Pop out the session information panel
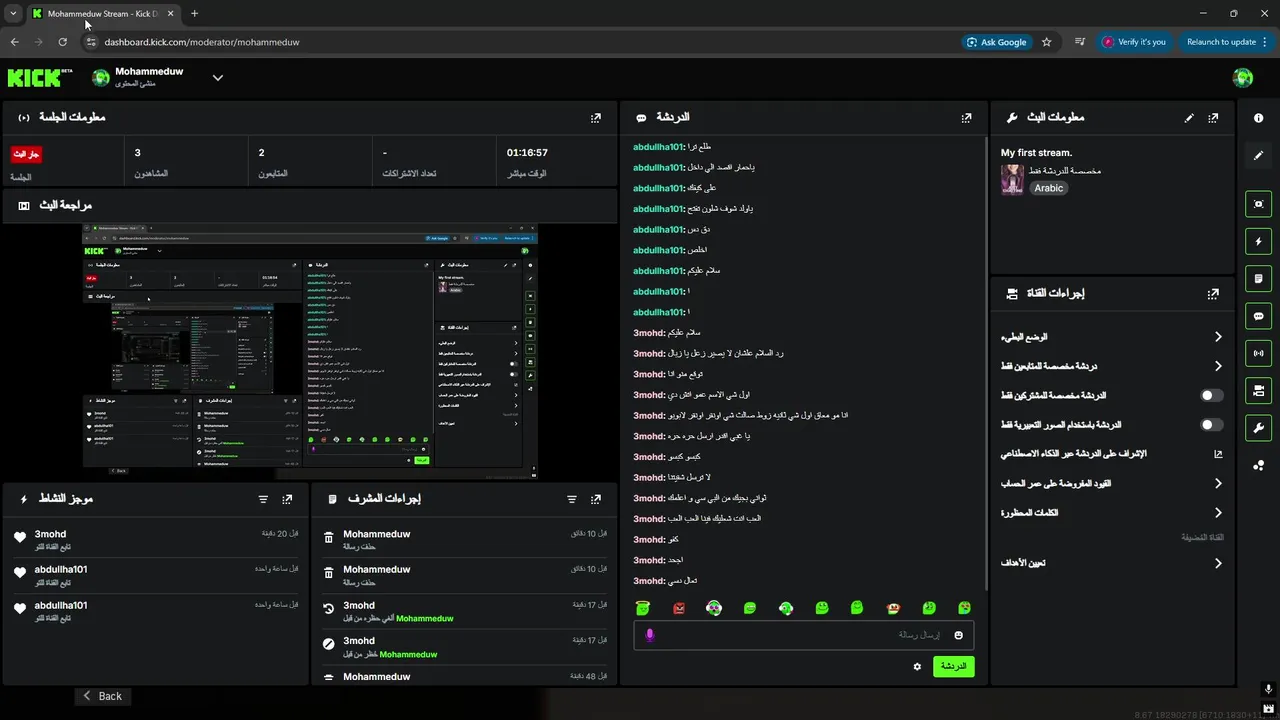This screenshot has width=1280, height=720. click(x=596, y=118)
